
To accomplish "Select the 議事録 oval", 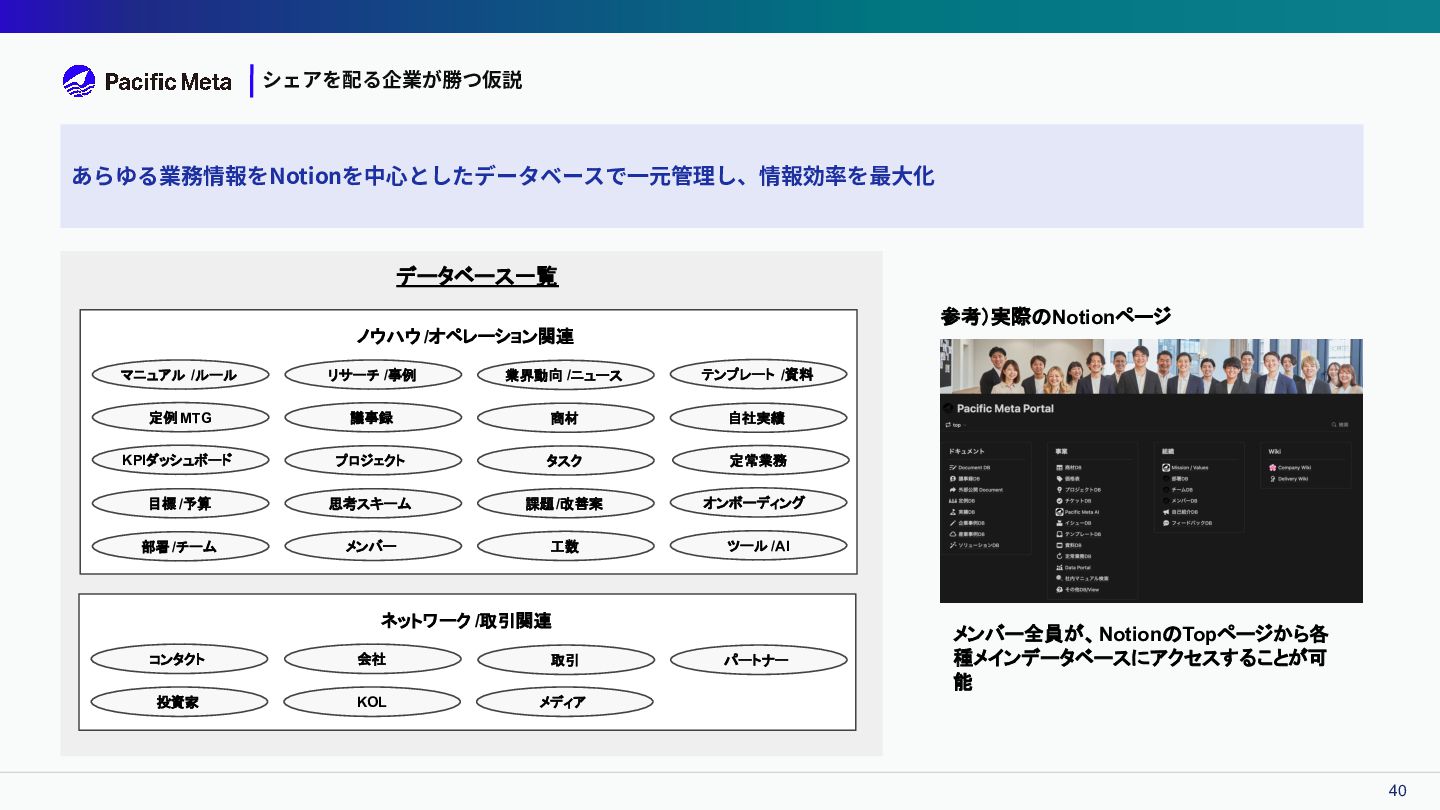I will click(x=373, y=418).
